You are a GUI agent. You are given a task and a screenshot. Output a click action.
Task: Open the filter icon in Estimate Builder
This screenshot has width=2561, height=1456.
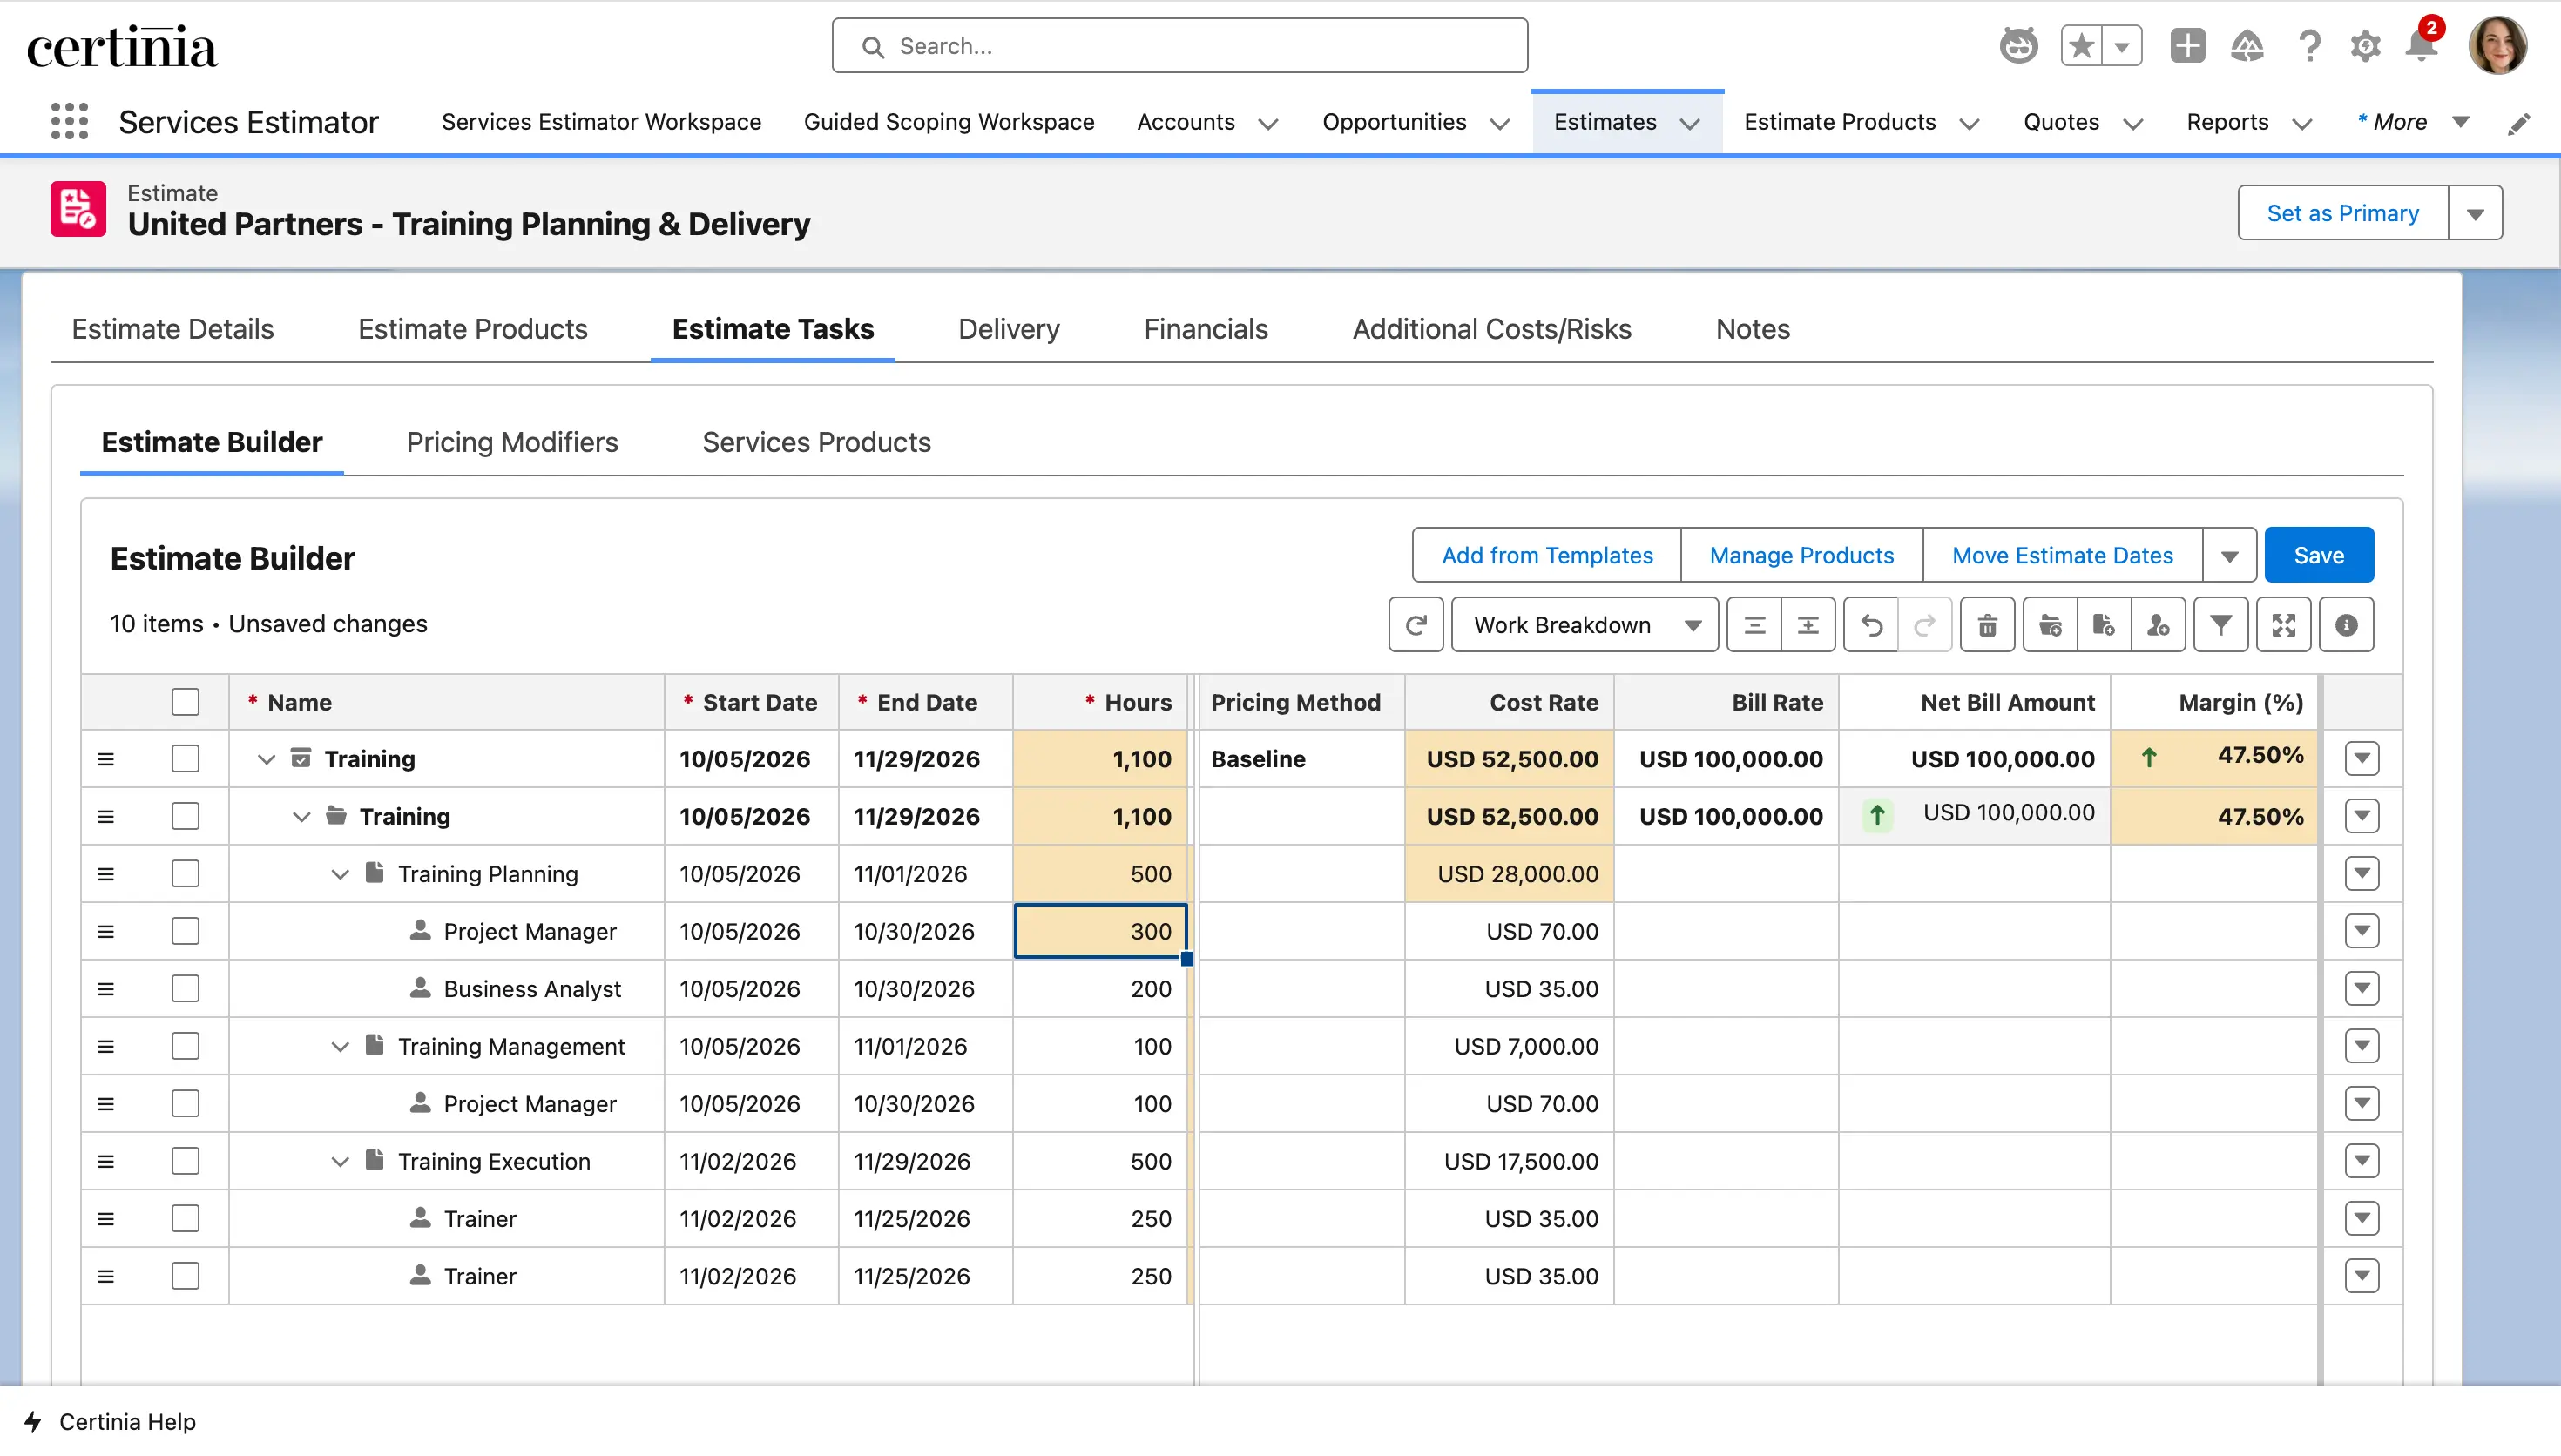[2221, 624]
